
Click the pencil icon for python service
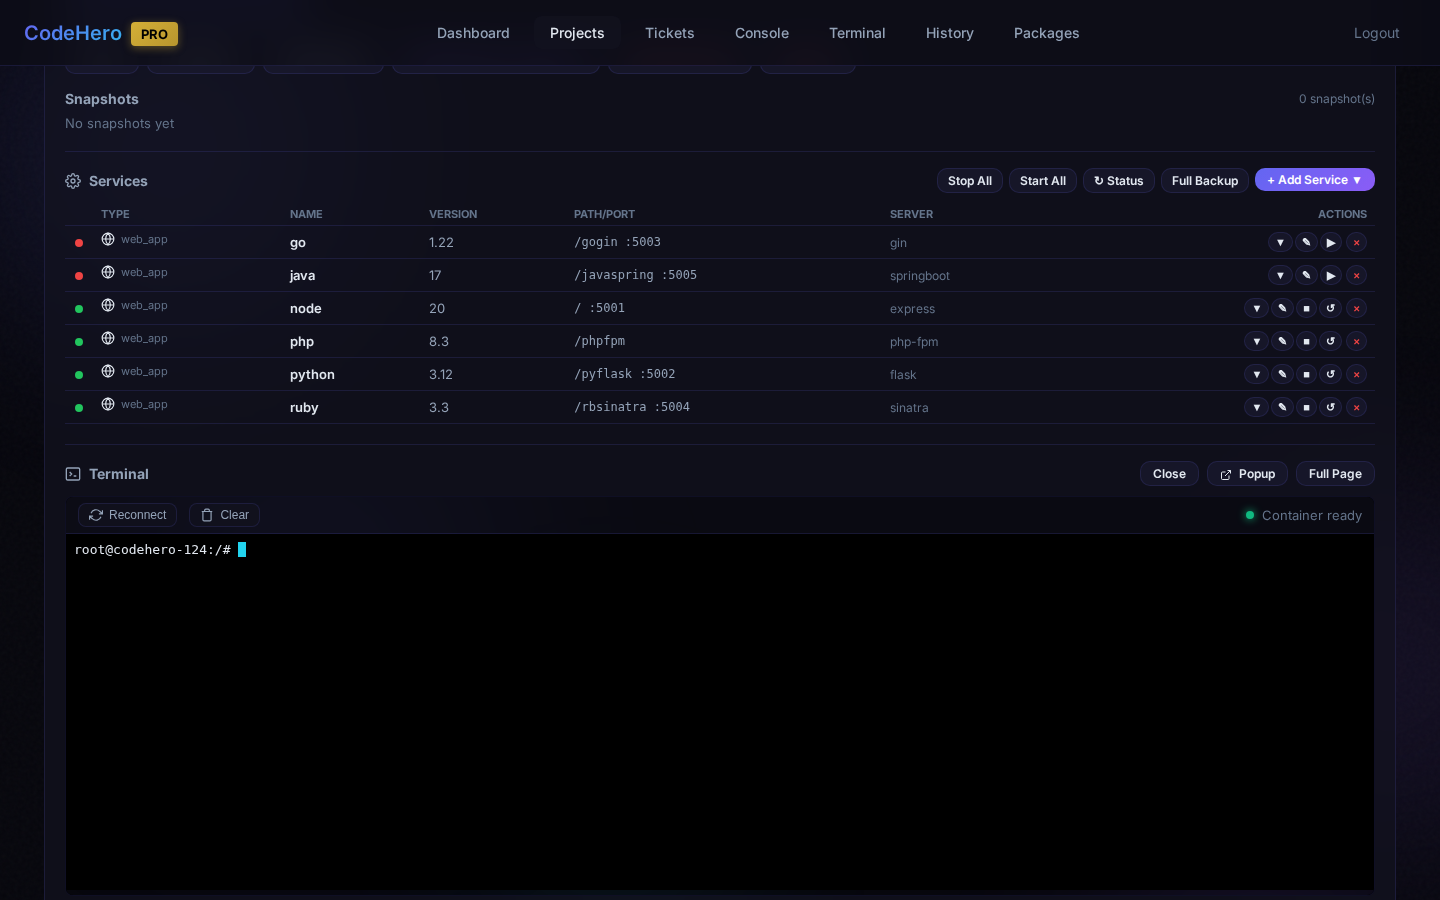point(1282,375)
